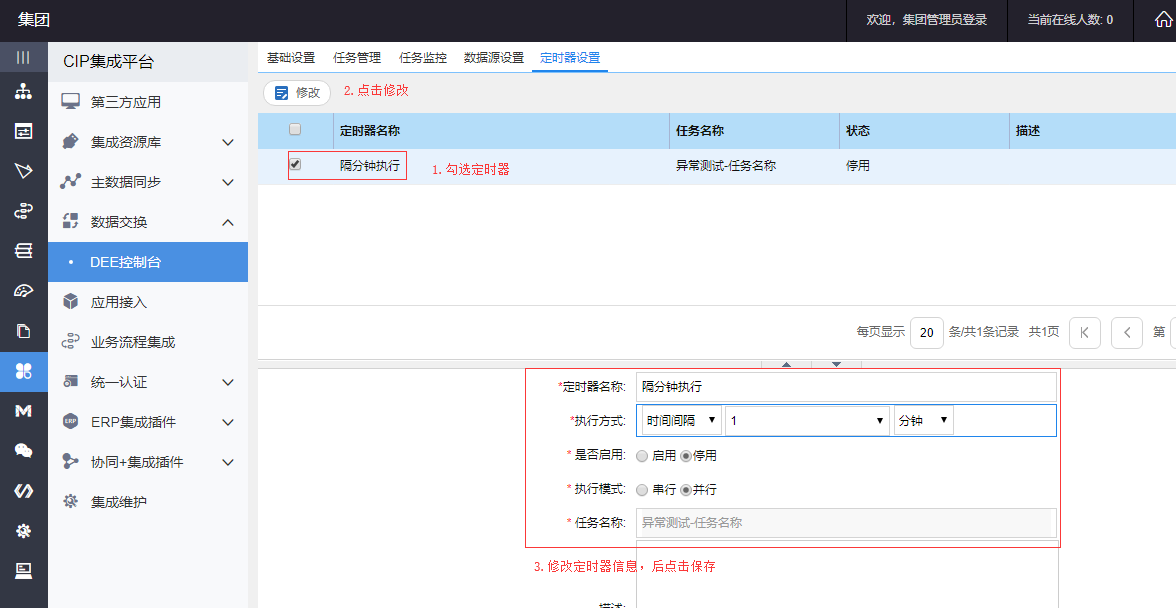Open the 分钟 time unit dropdown
The height and width of the screenshot is (608, 1176).
[923, 421]
